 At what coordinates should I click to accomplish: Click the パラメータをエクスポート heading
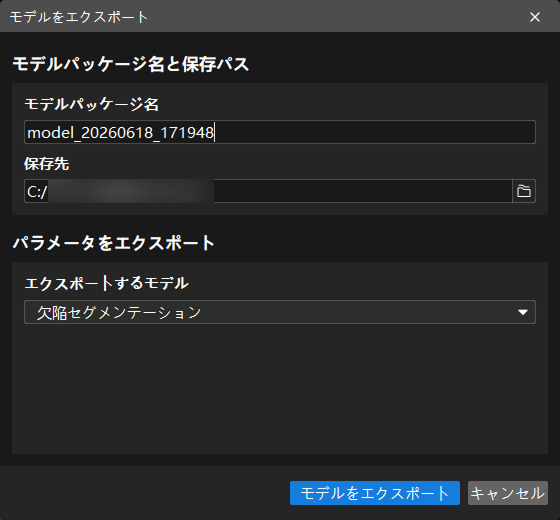[x=114, y=243]
